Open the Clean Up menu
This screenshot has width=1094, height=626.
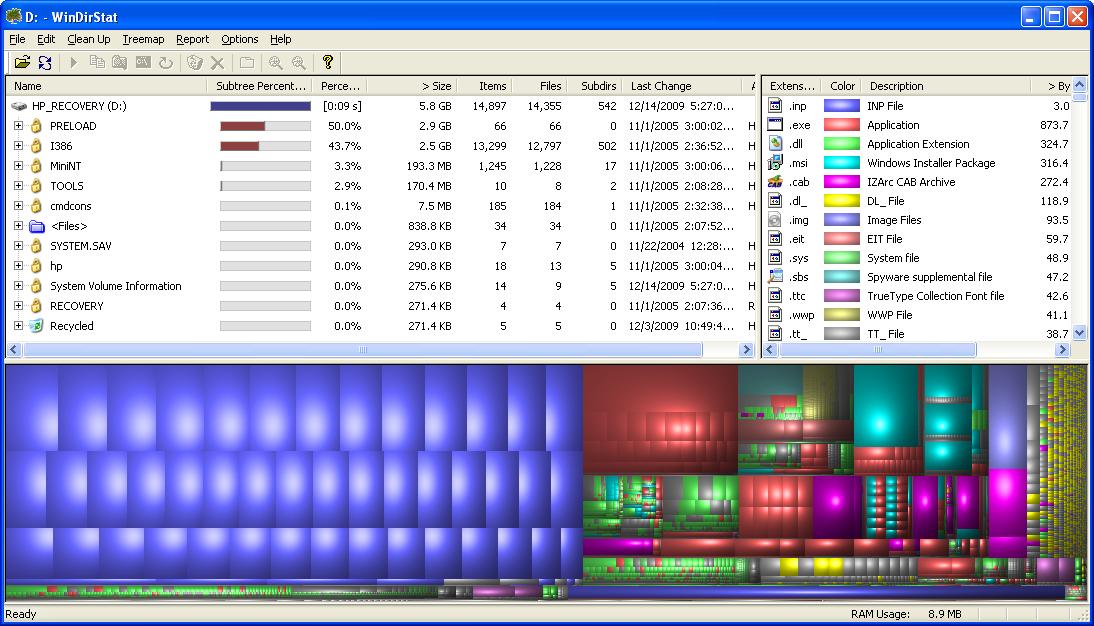pos(89,39)
